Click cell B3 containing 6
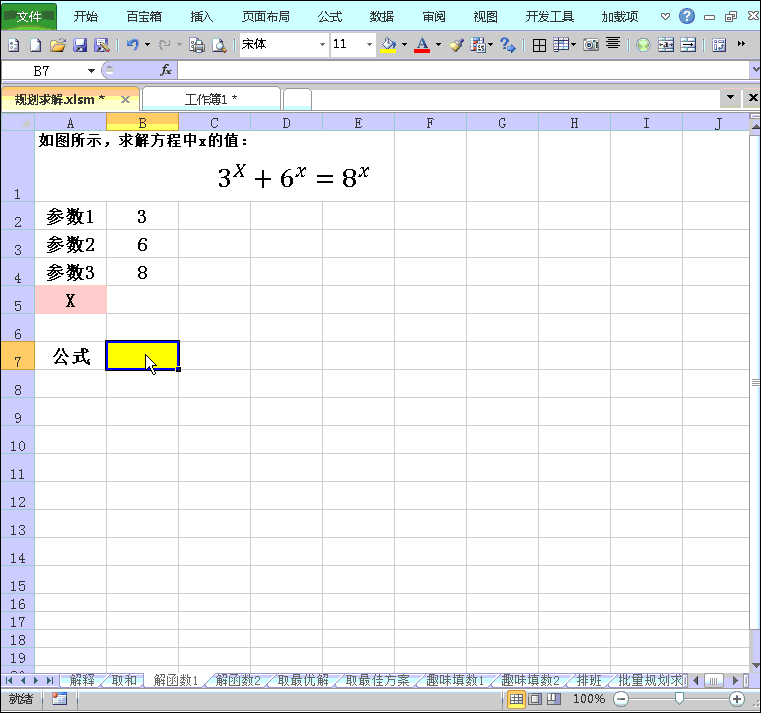Screen dimensions: 761x713 (142, 244)
